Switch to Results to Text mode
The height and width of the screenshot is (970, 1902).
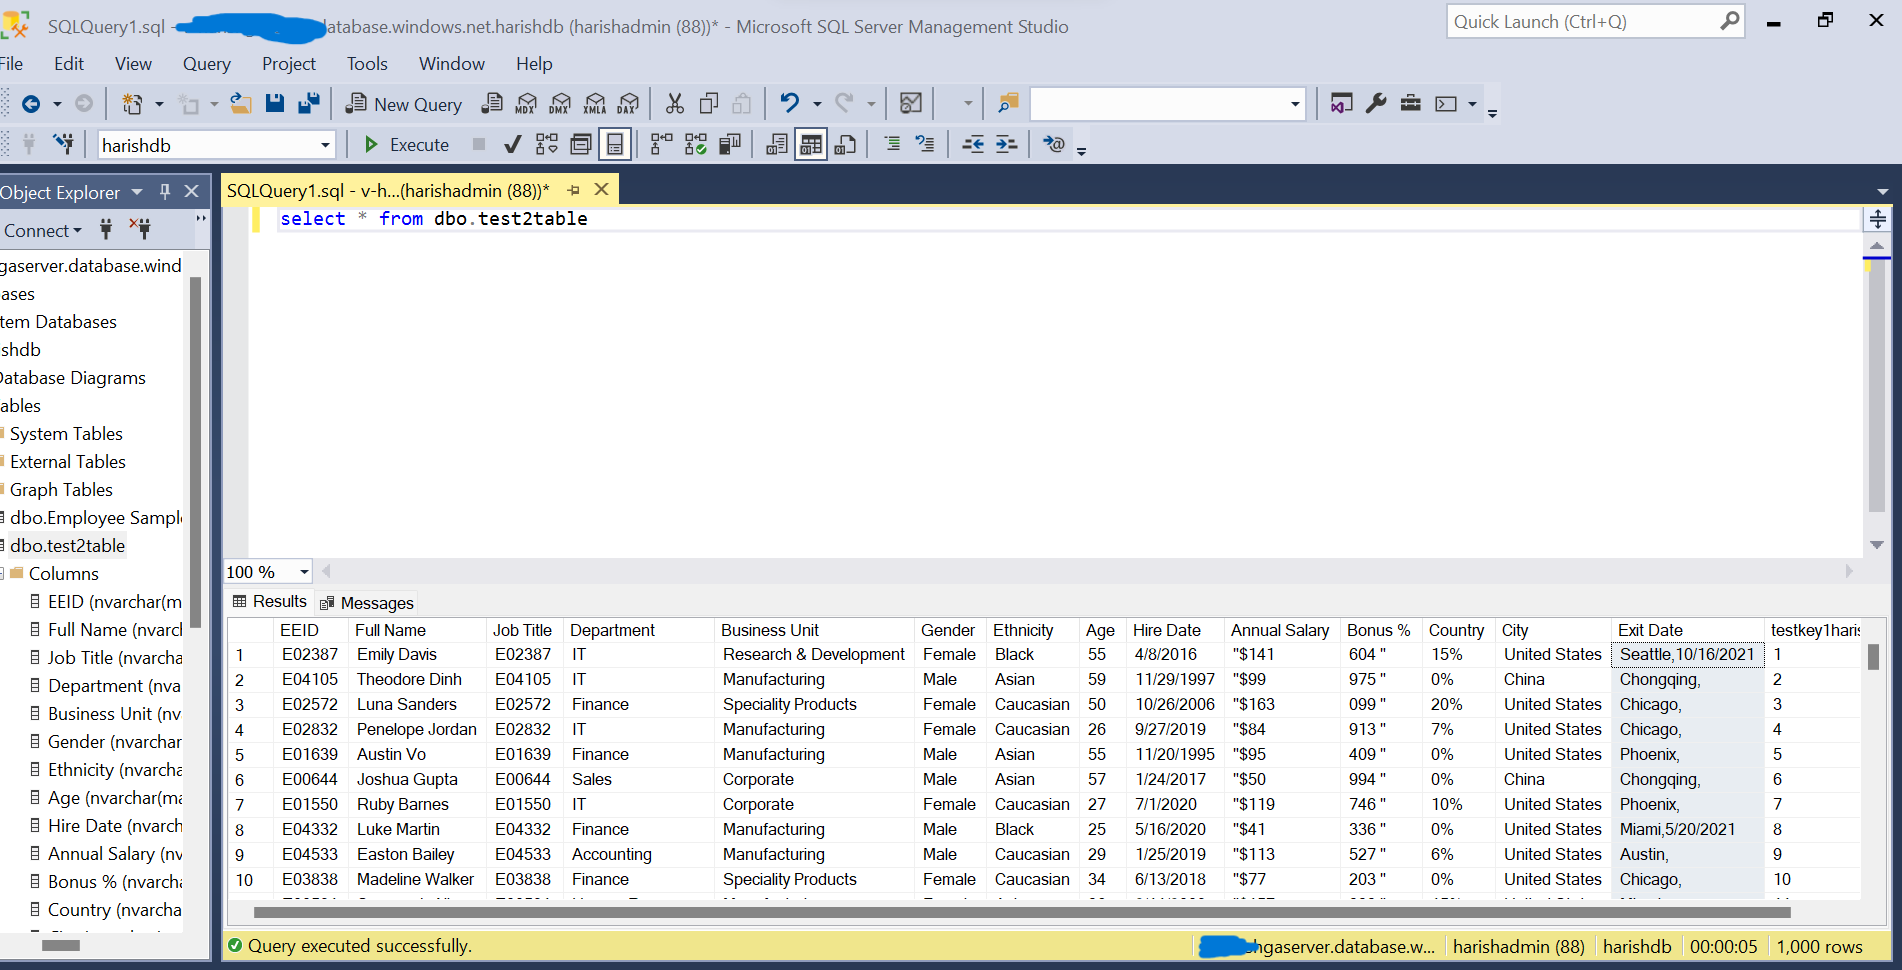click(777, 145)
